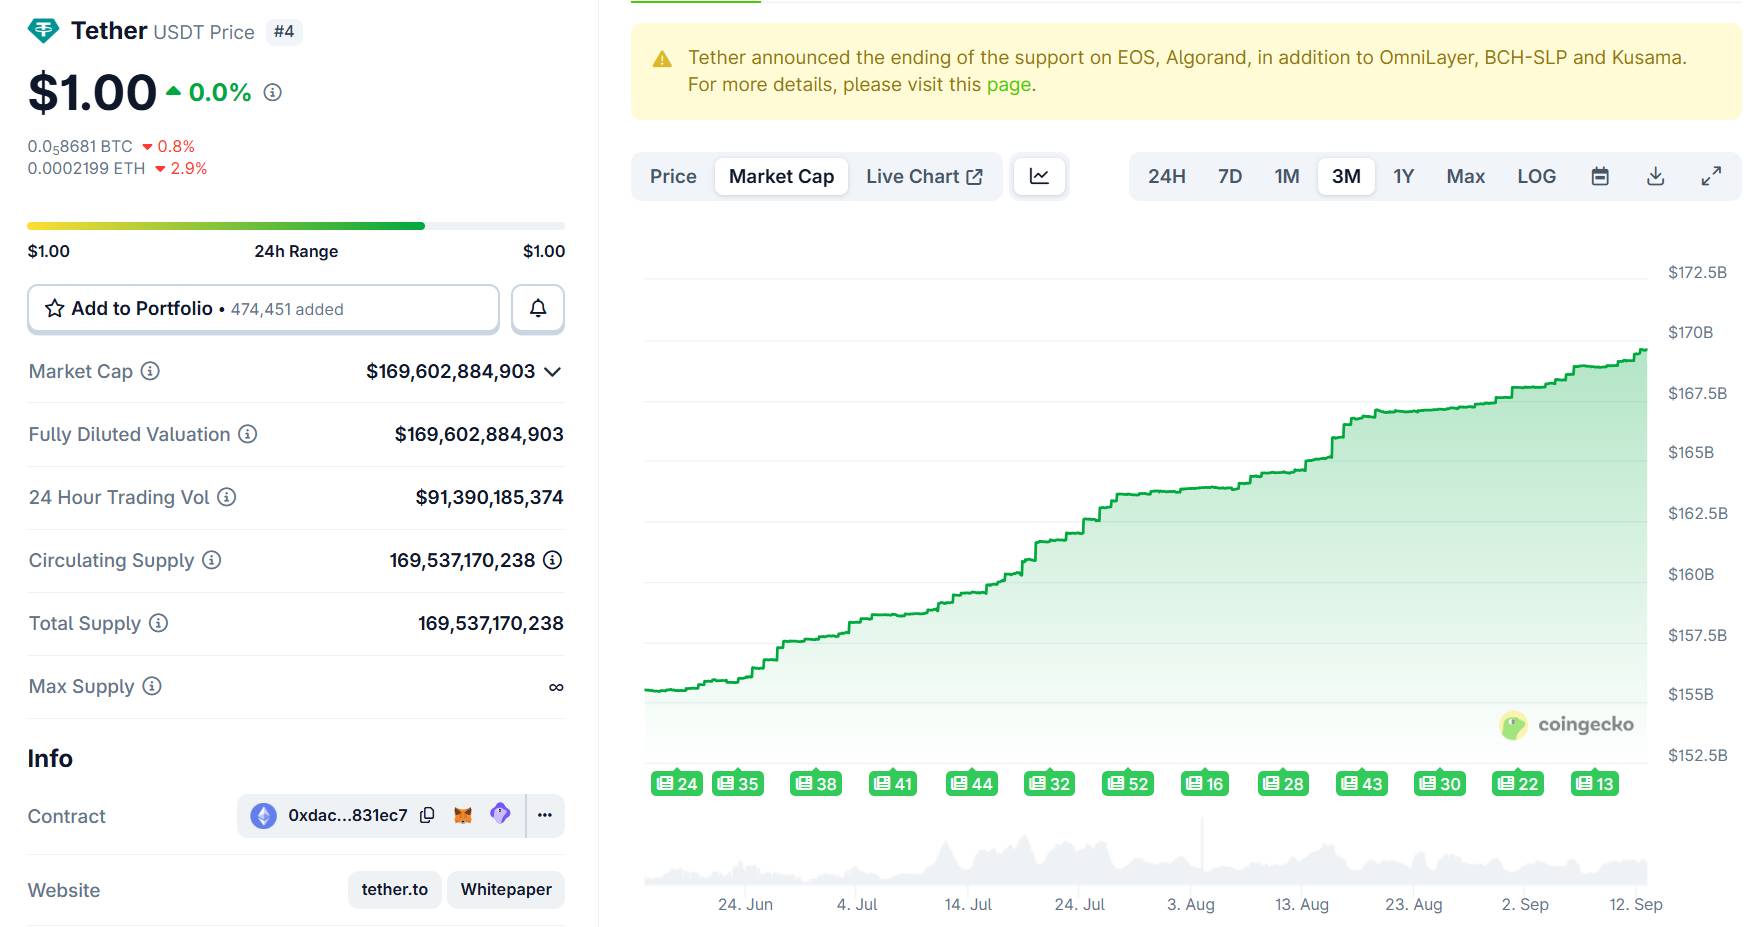Expand the Market Cap value chevron
This screenshot has width=1747, height=927.
click(x=553, y=372)
